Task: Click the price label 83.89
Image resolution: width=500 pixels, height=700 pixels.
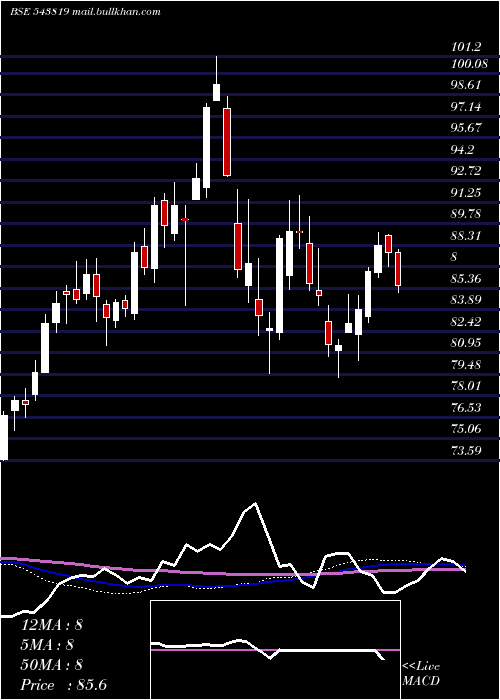Action: pos(466,300)
